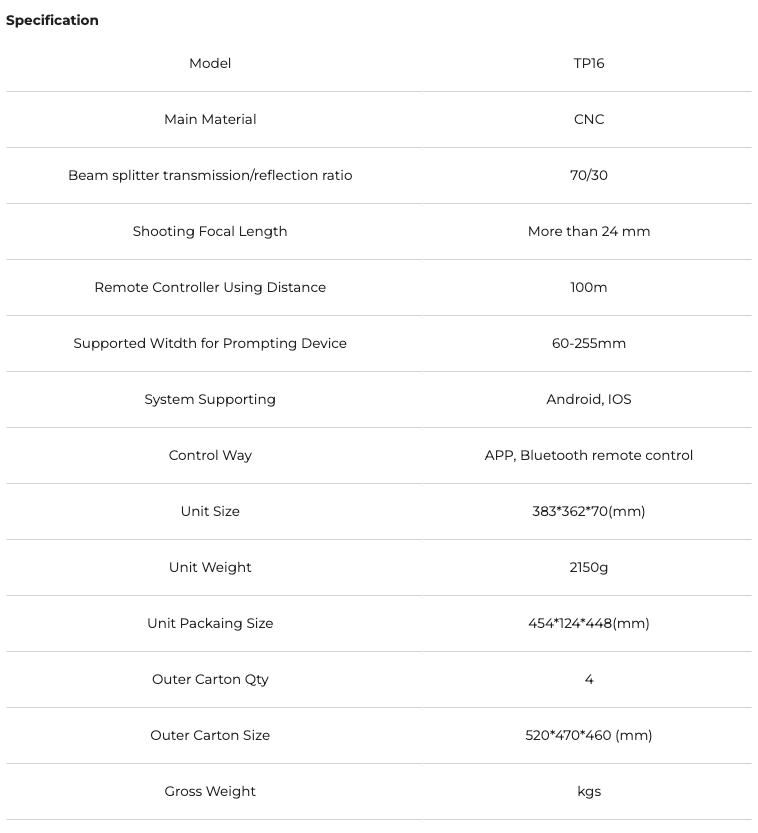Screen dimensions: 758x833
Task: Click the 2150g unit weight value
Action: coord(589,567)
